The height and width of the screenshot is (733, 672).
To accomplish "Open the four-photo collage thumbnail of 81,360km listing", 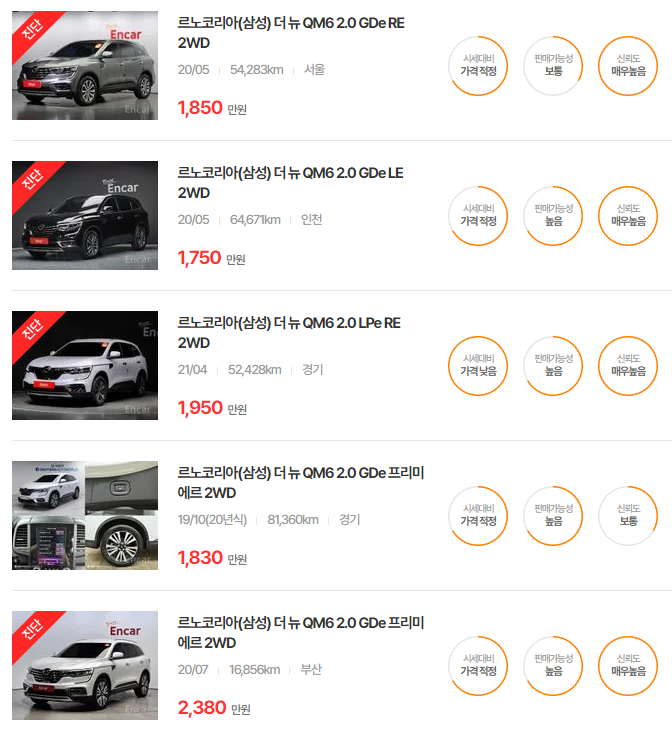I will (x=85, y=516).
